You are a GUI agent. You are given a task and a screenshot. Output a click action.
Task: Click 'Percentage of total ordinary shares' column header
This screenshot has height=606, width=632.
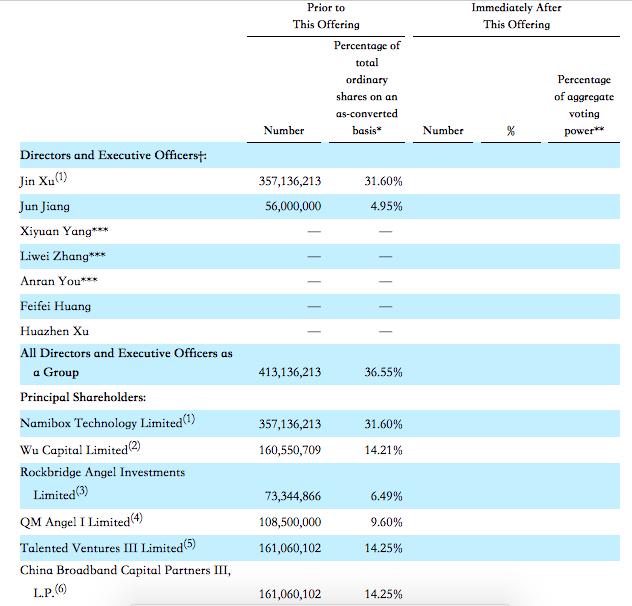point(367,88)
